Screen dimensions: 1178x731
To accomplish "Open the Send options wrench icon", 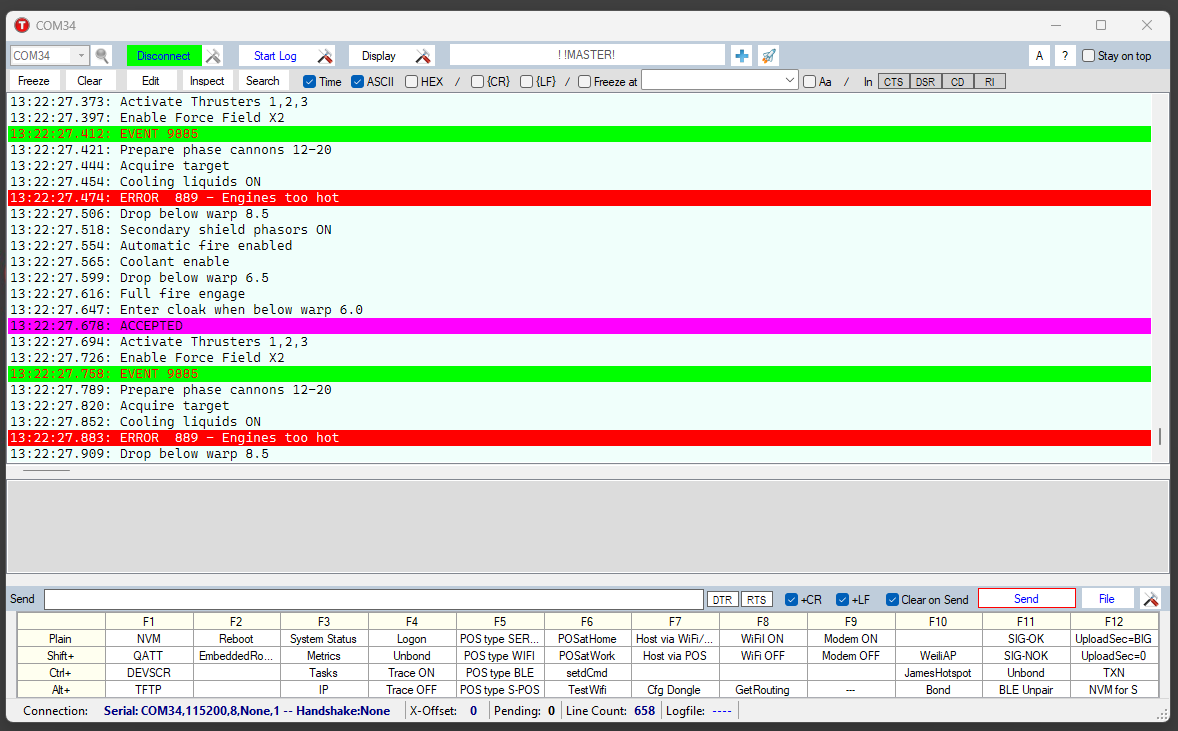I will [1151, 597].
